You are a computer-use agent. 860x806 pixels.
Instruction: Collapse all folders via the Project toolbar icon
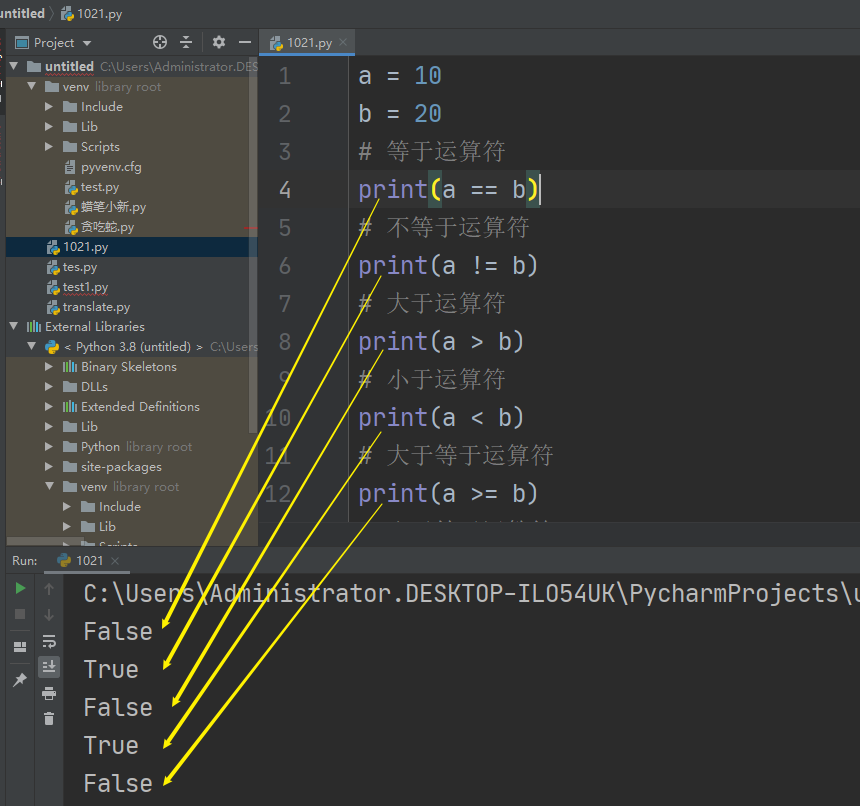pos(186,42)
